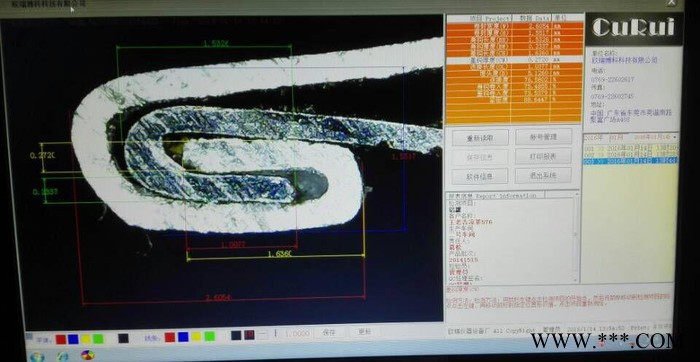Click the 打印报表 button
The height and width of the screenshot is (362, 700).
point(543,156)
